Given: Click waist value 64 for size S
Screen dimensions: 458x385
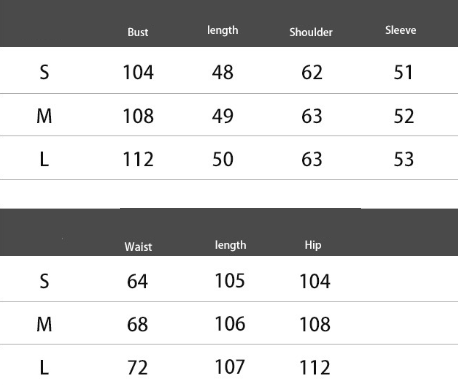Looking at the screenshot, I should (137, 281).
